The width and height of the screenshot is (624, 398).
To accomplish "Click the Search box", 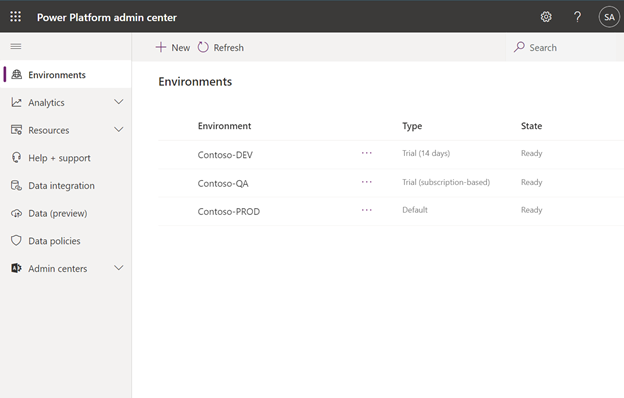I will (x=564, y=47).
